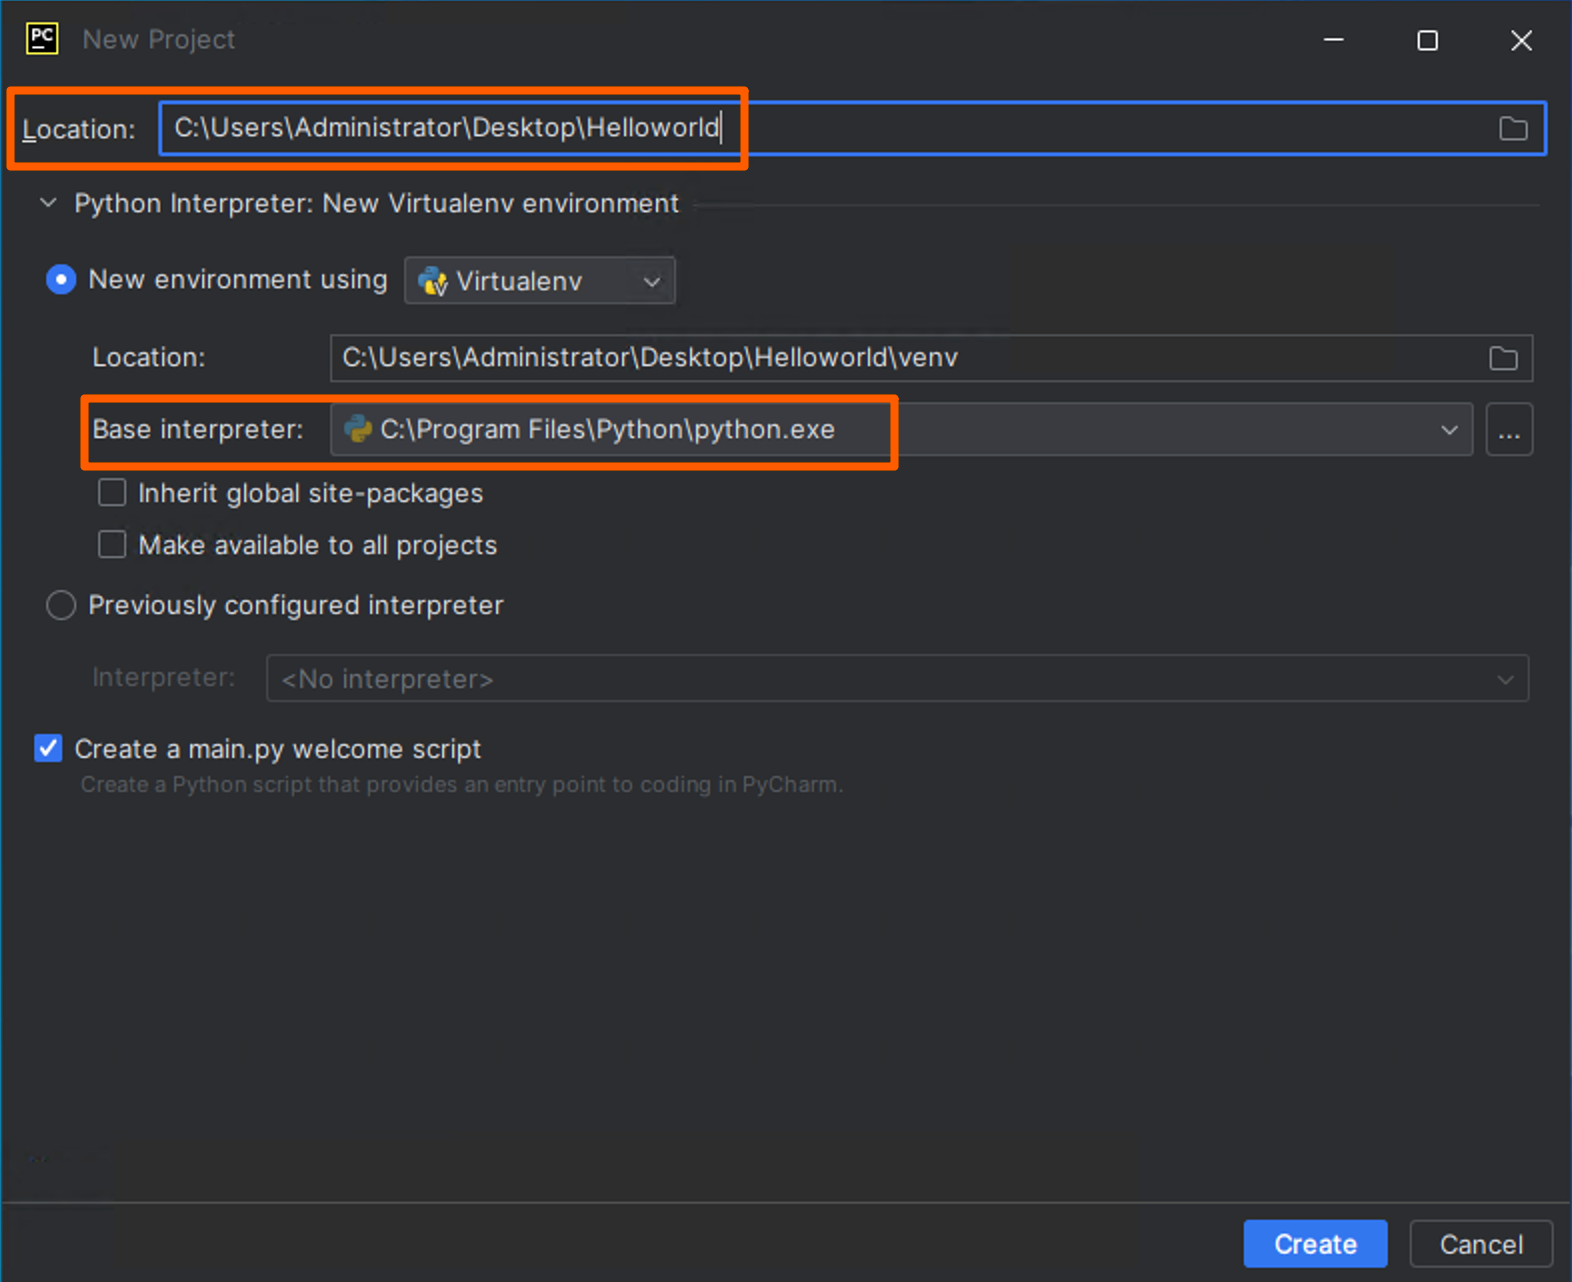
Task: Click the project Location text field
Action: [853, 128]
